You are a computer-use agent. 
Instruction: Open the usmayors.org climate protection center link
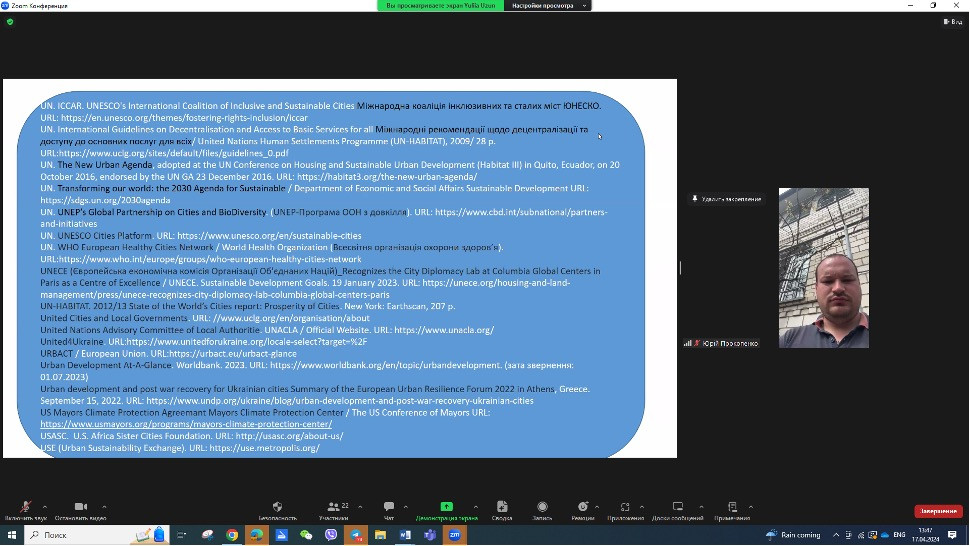coord(186,424)
